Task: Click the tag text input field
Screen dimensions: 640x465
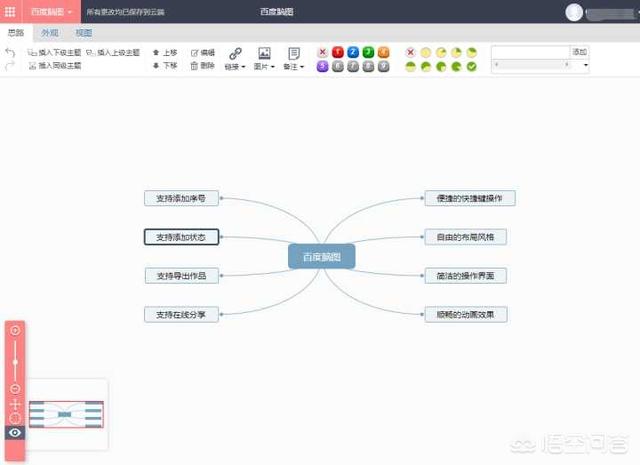Action: [531, 52]
